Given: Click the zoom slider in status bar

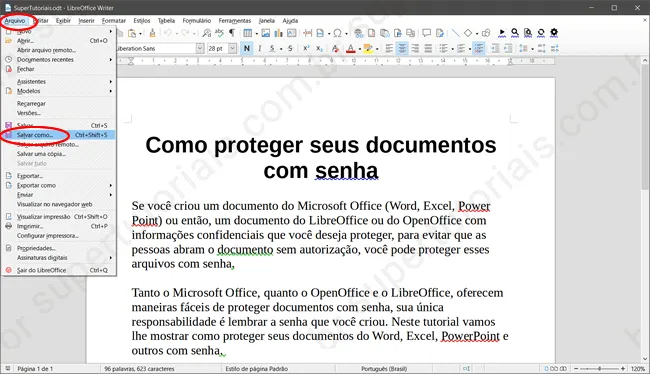Looking at the screenshot, I should pyautogui.click(x=599, y=369).
